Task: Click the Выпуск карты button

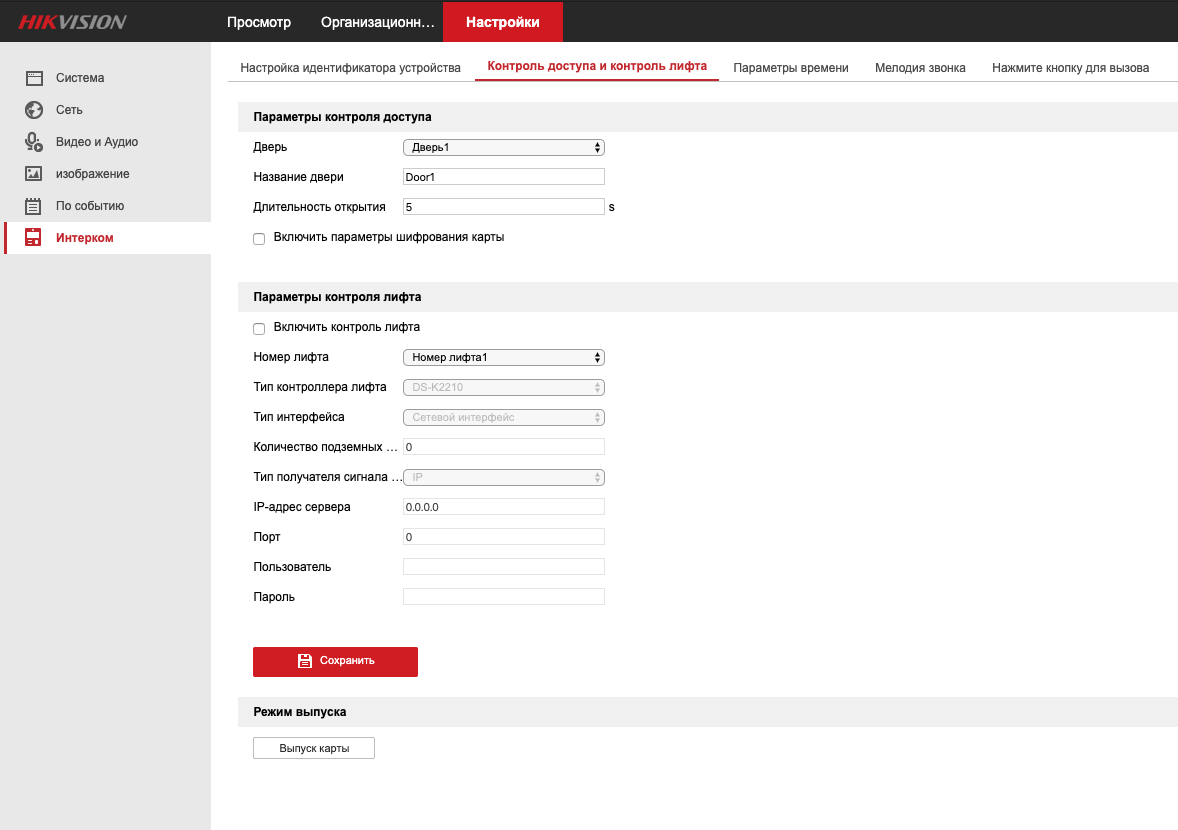Action: pos(314,748)
